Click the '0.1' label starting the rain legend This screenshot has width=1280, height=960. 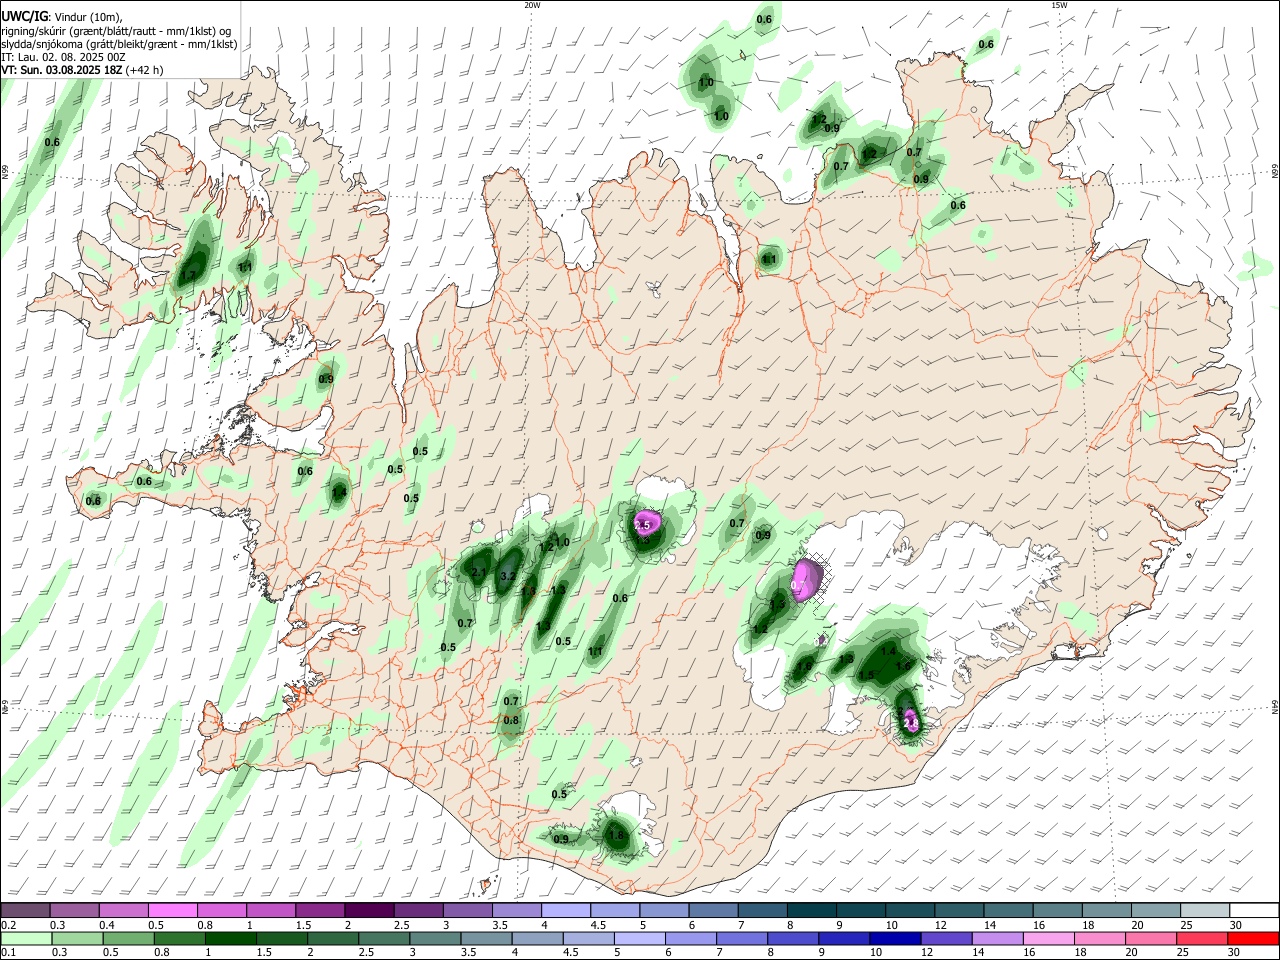(9, 952)
